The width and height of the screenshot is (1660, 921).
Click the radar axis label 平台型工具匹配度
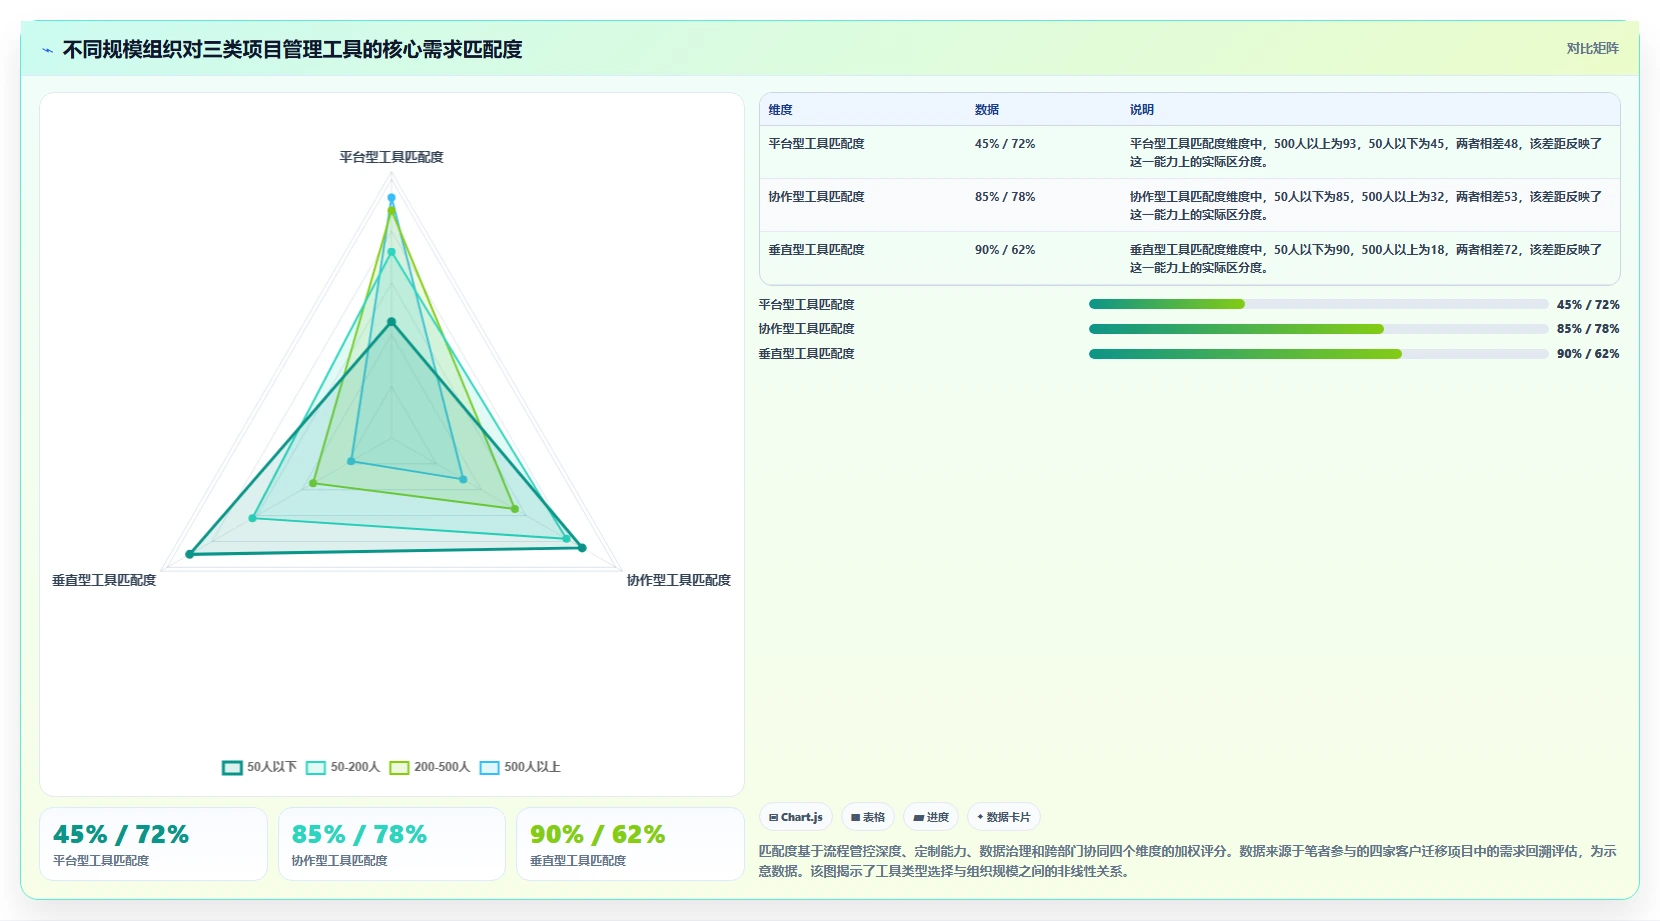[x=391, y=157]
